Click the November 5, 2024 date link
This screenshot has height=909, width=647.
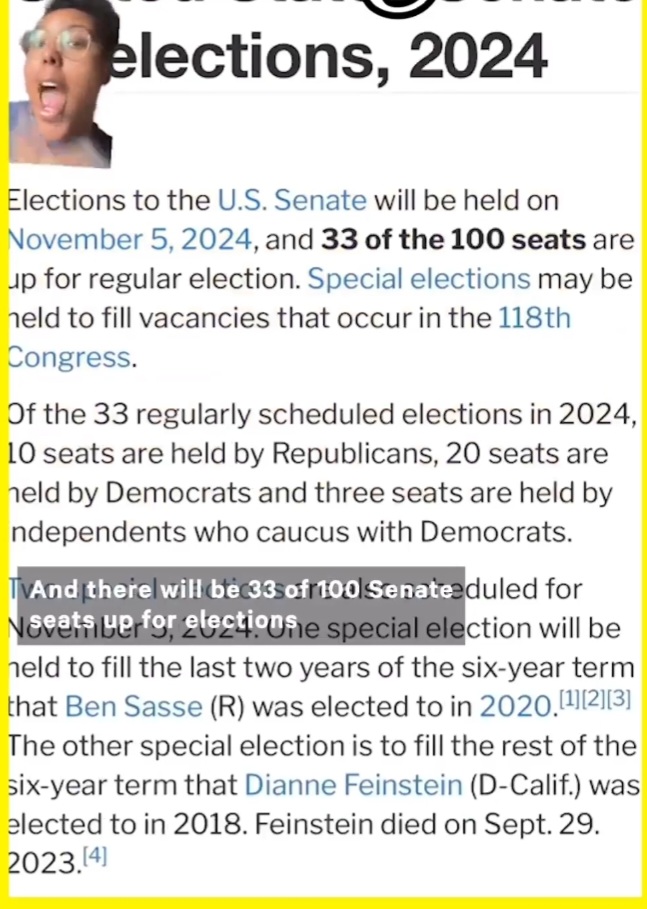pos(132,240)
